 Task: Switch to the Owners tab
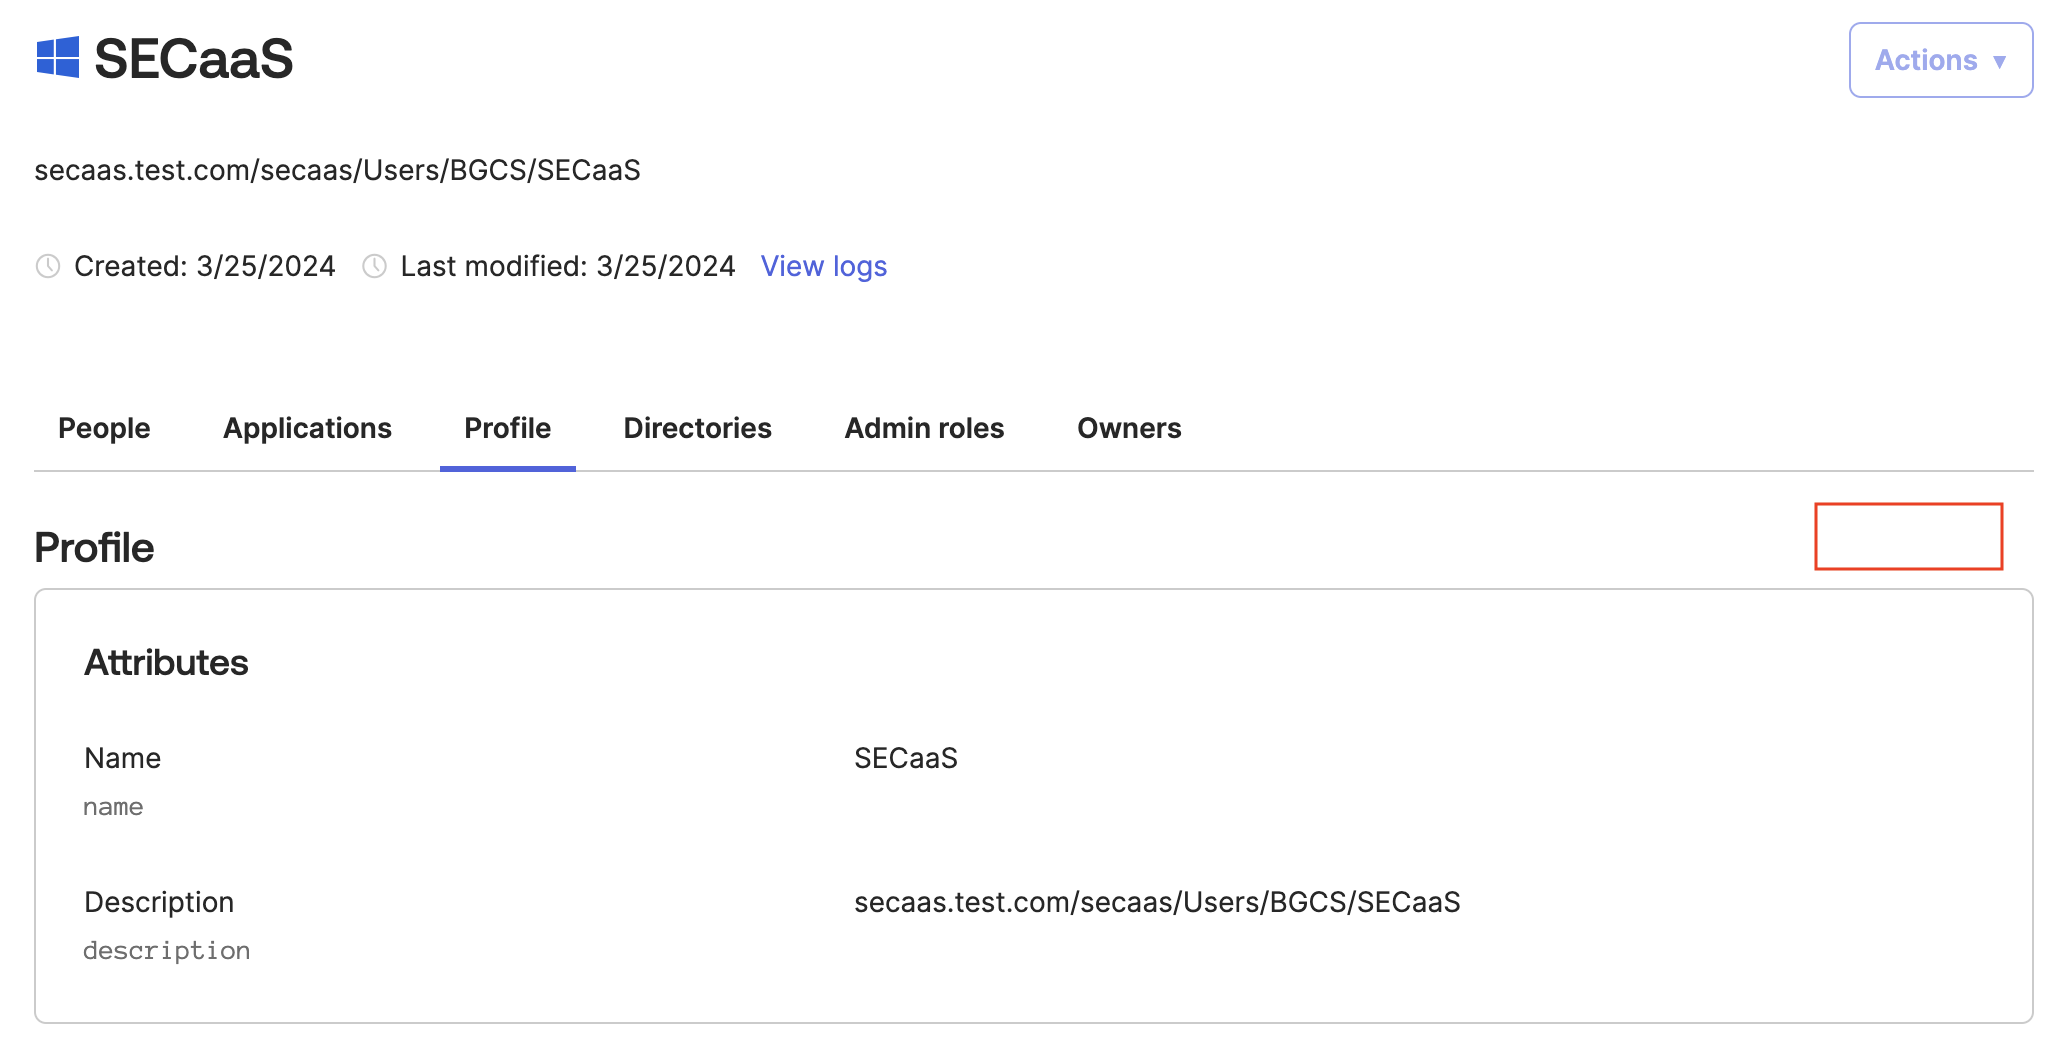point(1129,428)
